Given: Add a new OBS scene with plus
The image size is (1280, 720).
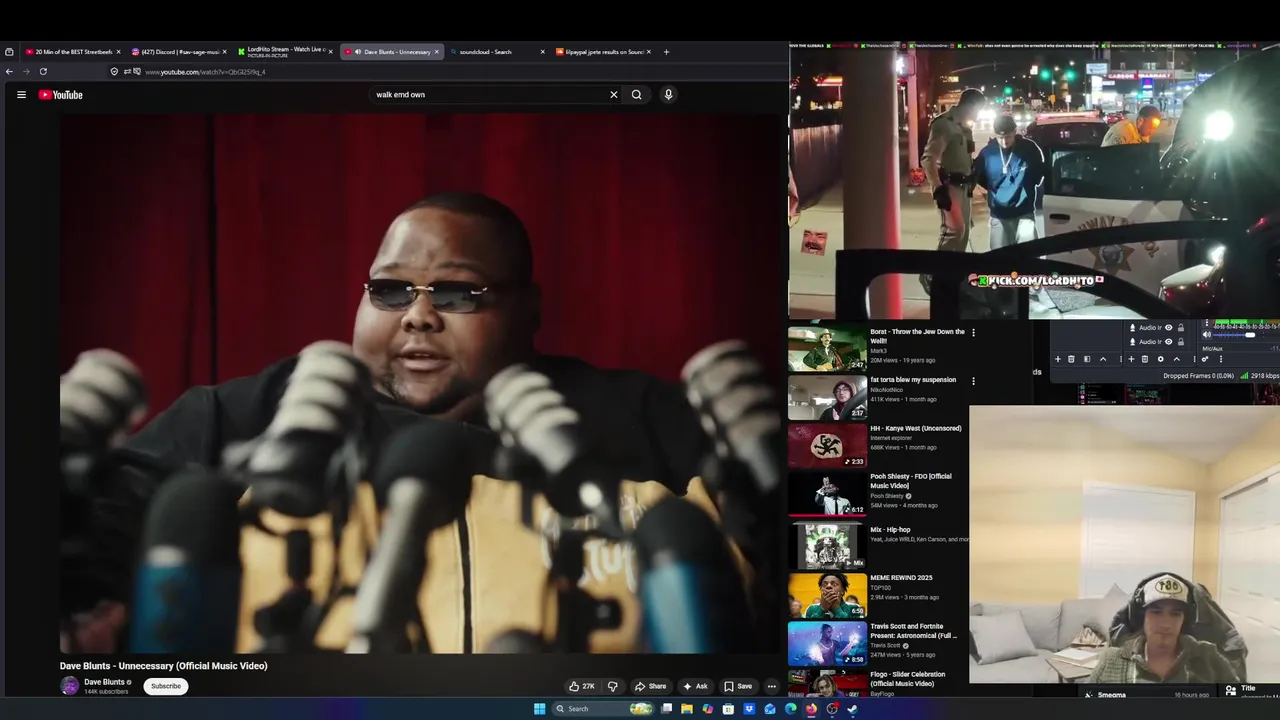Looking at the screenshot, I should 1058,359.
